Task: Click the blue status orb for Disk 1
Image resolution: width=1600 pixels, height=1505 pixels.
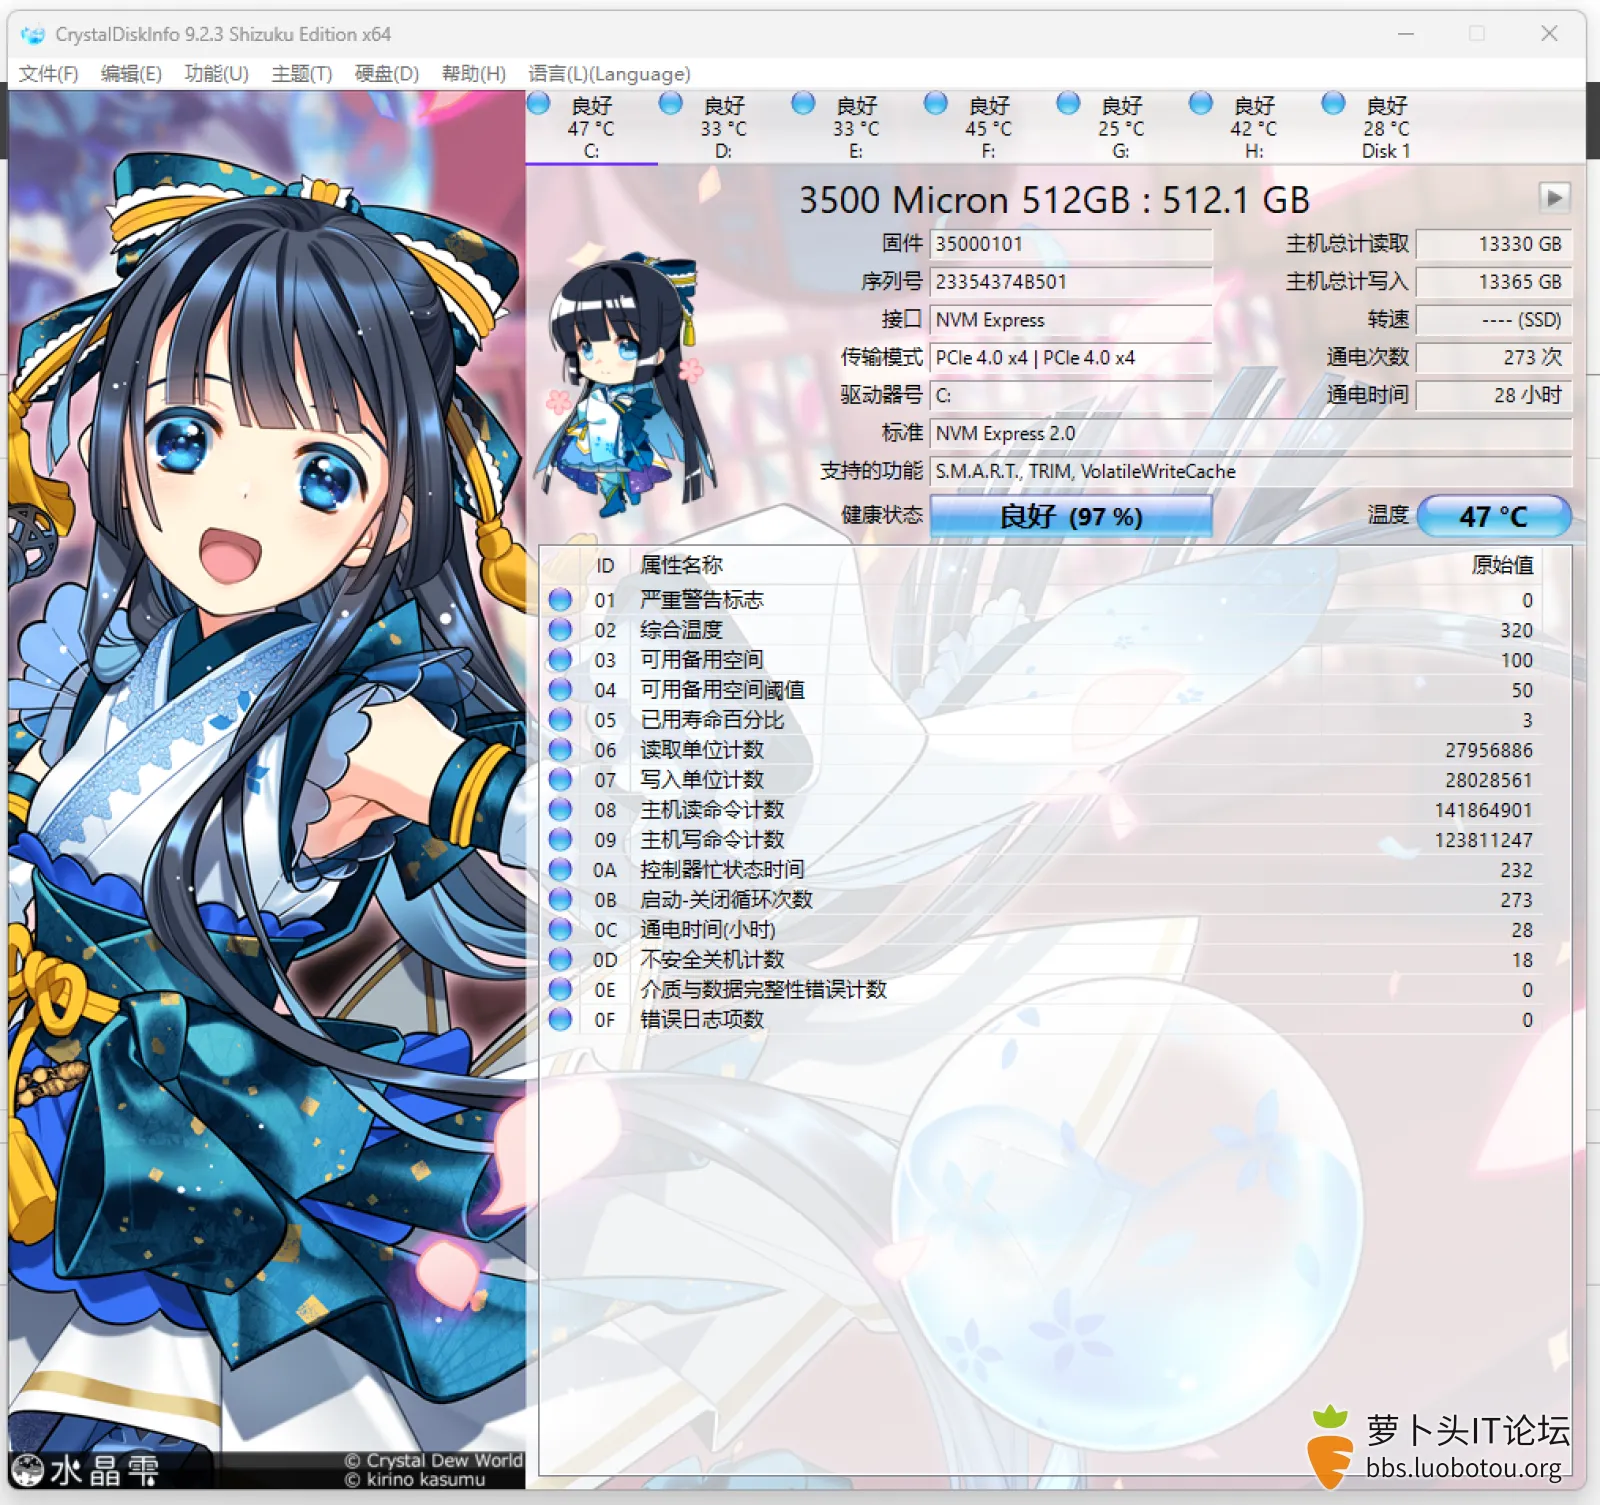Action: (x=1333, y=103)
